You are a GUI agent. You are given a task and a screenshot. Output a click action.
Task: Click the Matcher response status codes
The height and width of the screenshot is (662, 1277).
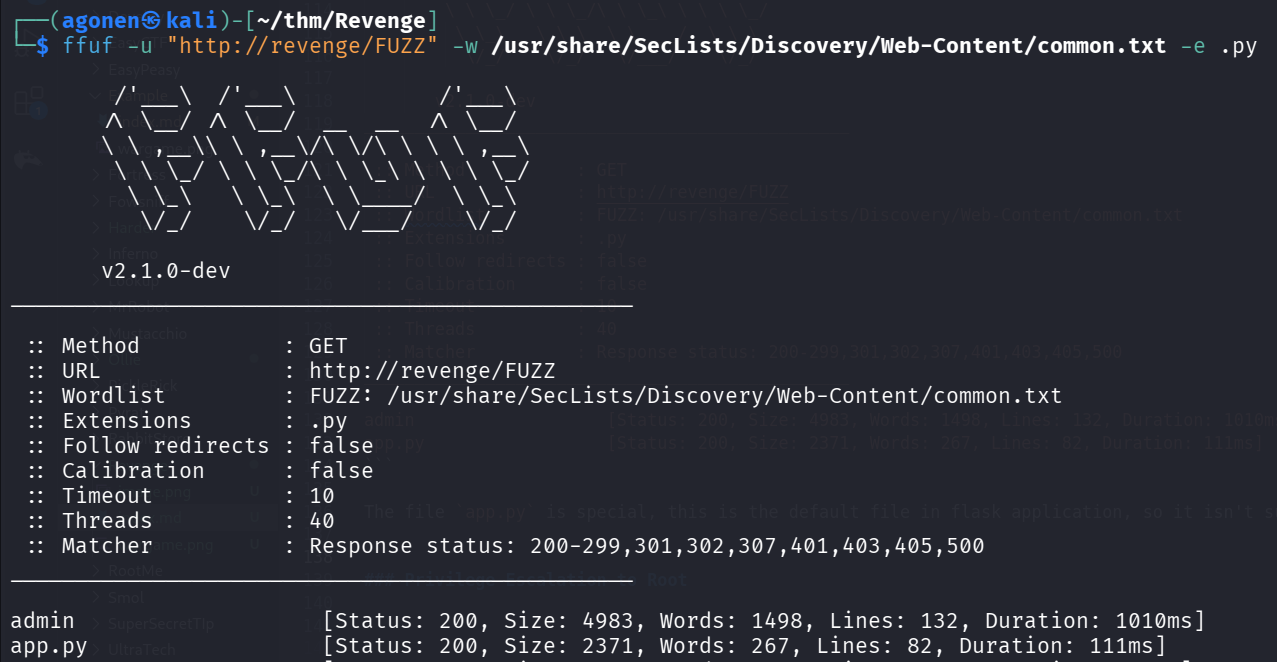point(646,546)
